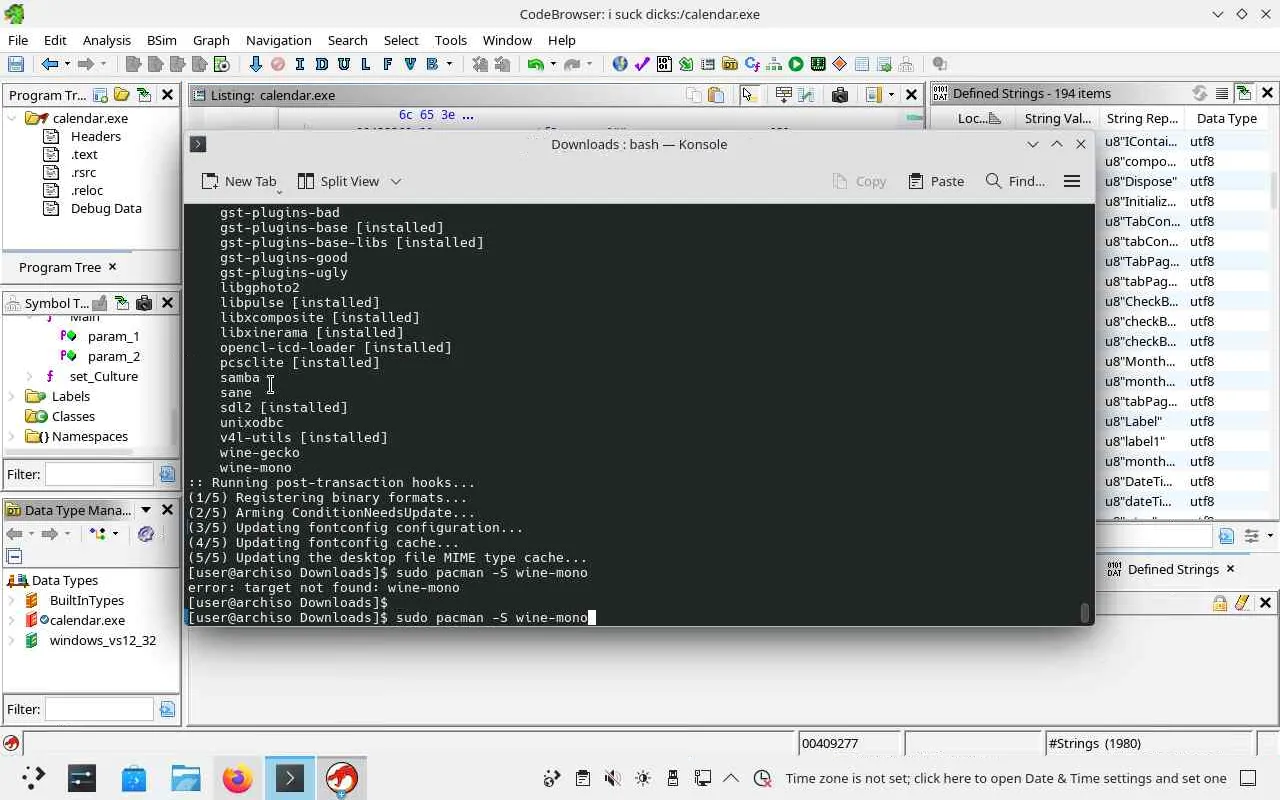Open Dolphin file manager from the taskbar
The image size is (1280, 800).
click(186, 778)
